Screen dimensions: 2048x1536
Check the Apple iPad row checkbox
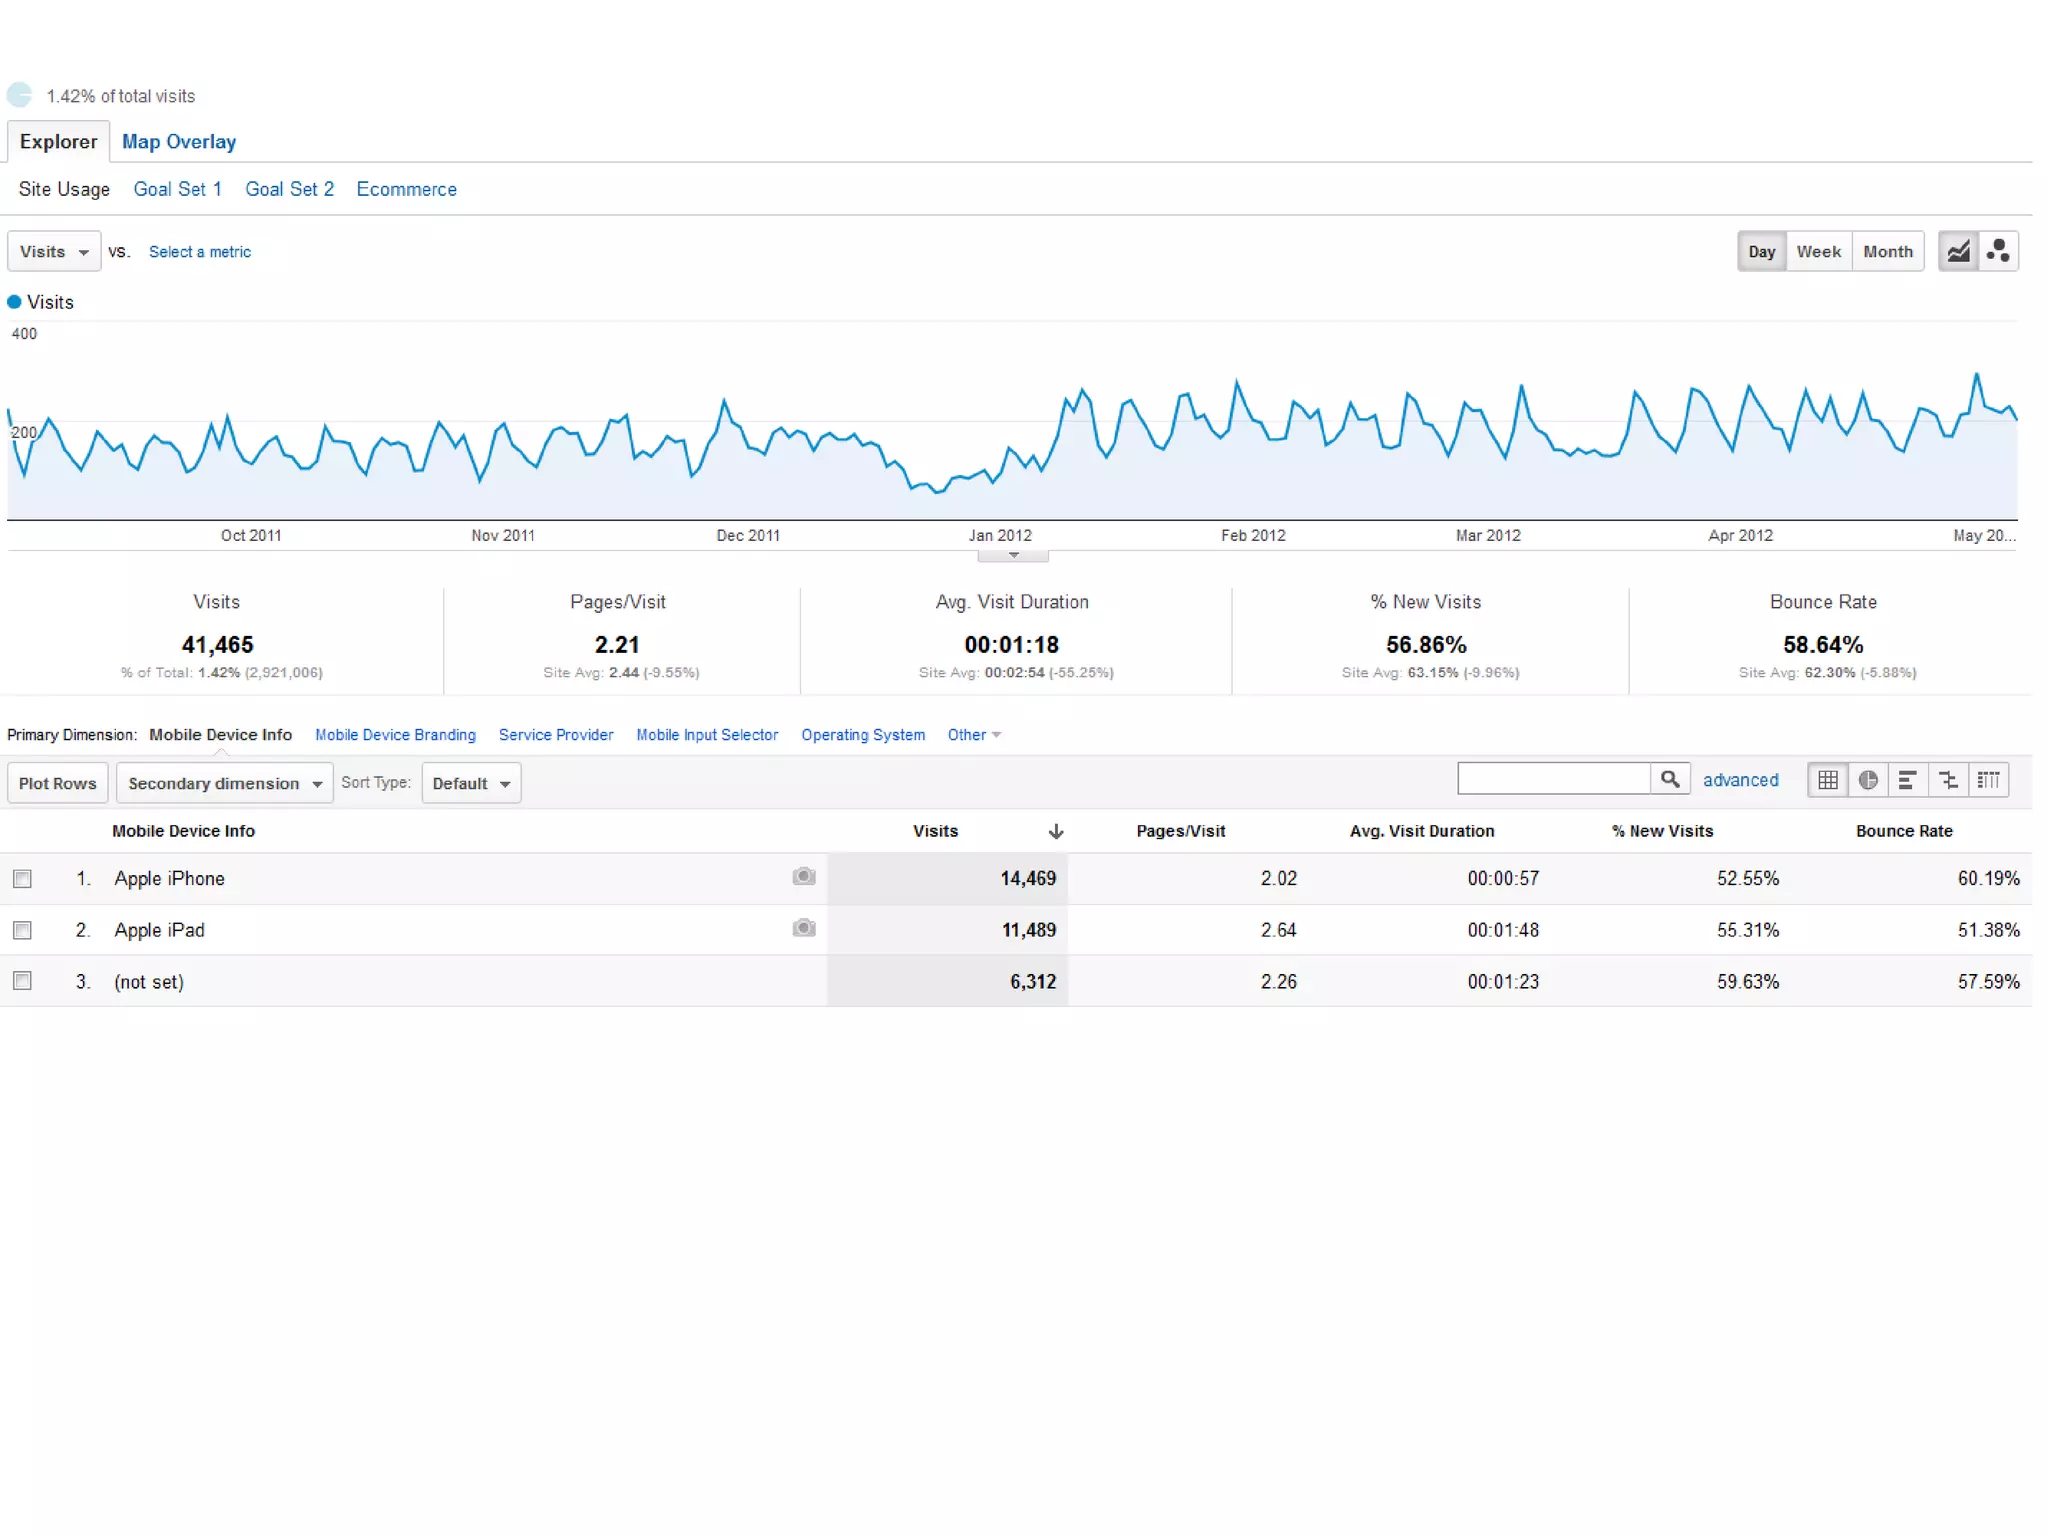(x=22, y=930)
